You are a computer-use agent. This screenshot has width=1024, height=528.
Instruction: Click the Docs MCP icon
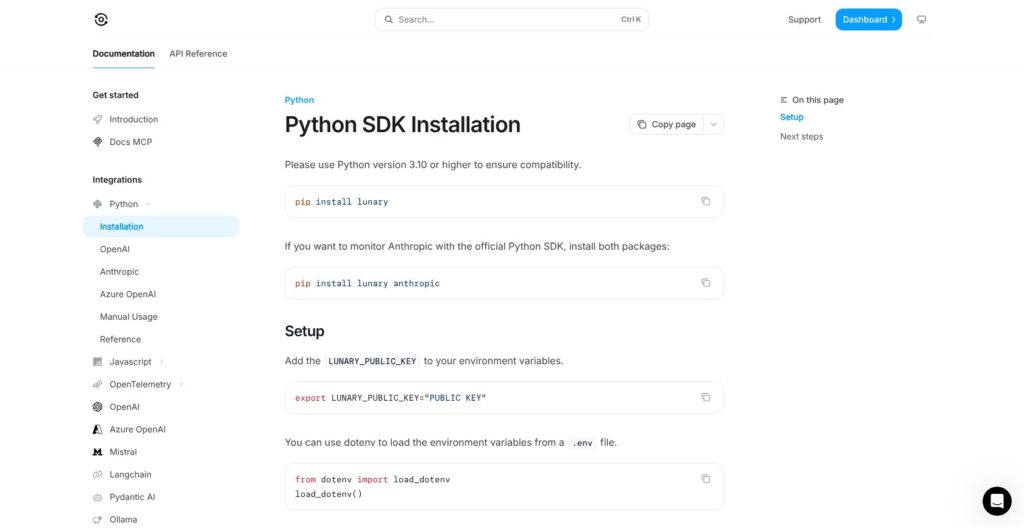pyautogui.click(x=98, y=142)
